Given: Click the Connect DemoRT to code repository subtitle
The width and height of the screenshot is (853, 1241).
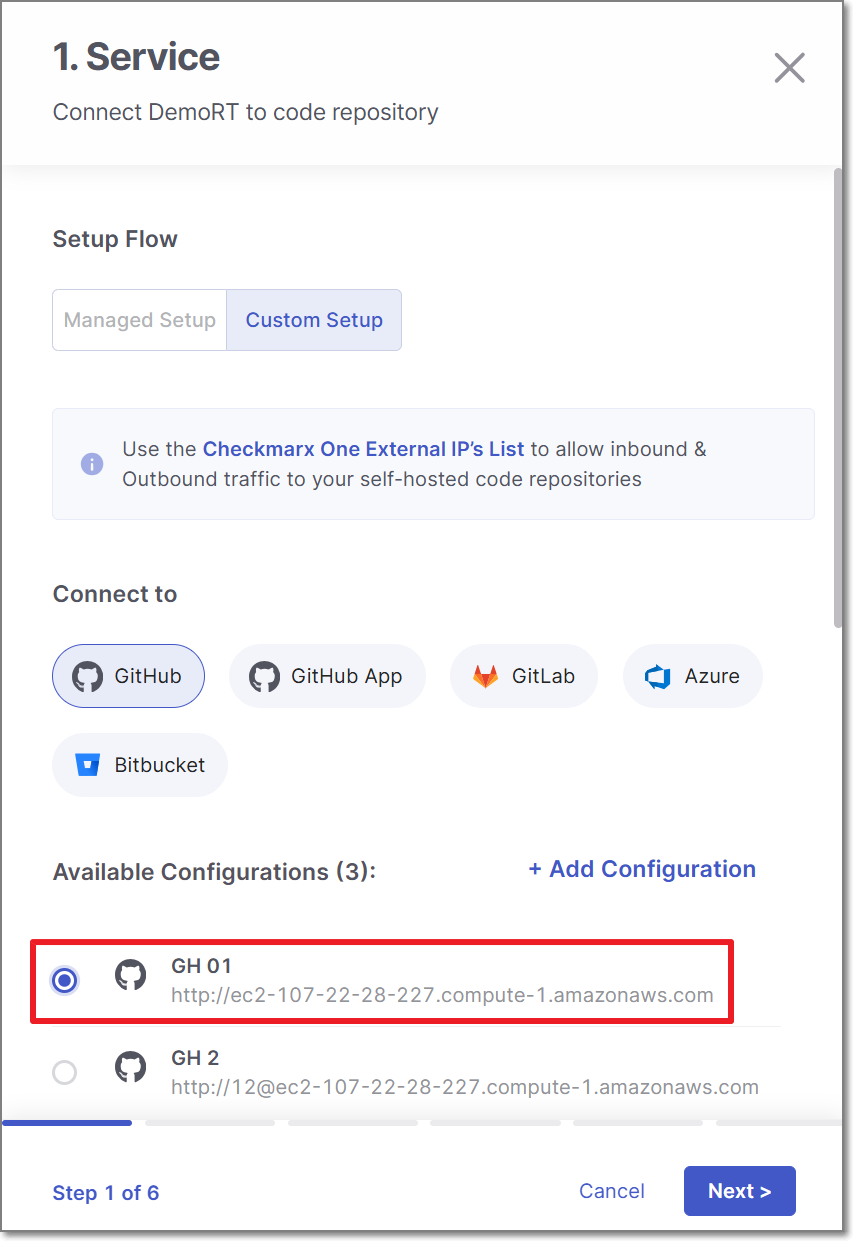Looking at the screenshot, I should (246, 112).
